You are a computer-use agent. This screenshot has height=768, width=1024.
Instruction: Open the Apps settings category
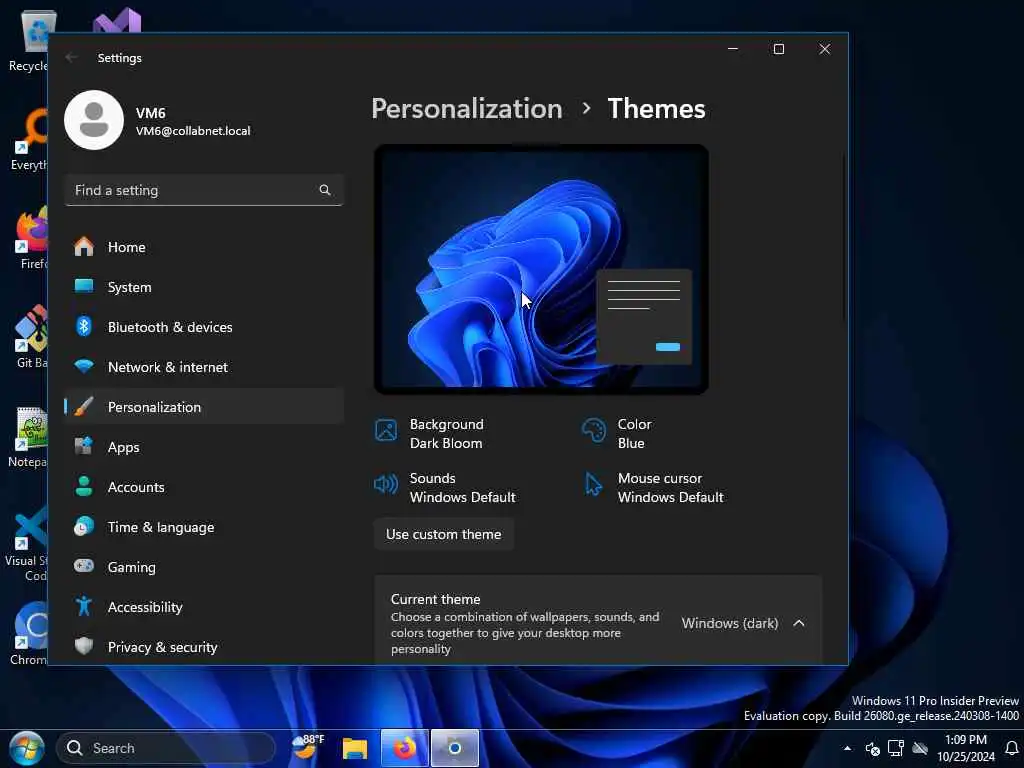point(204,447)
